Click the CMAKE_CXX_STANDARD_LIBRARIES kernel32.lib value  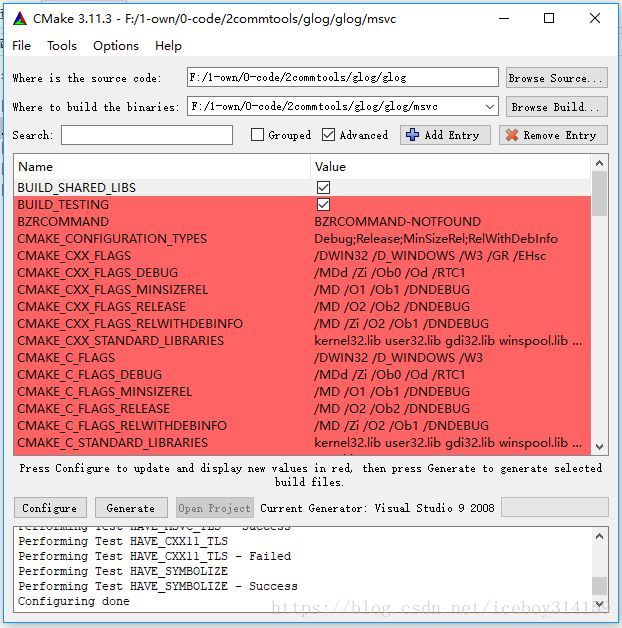[x=448, y=340]
